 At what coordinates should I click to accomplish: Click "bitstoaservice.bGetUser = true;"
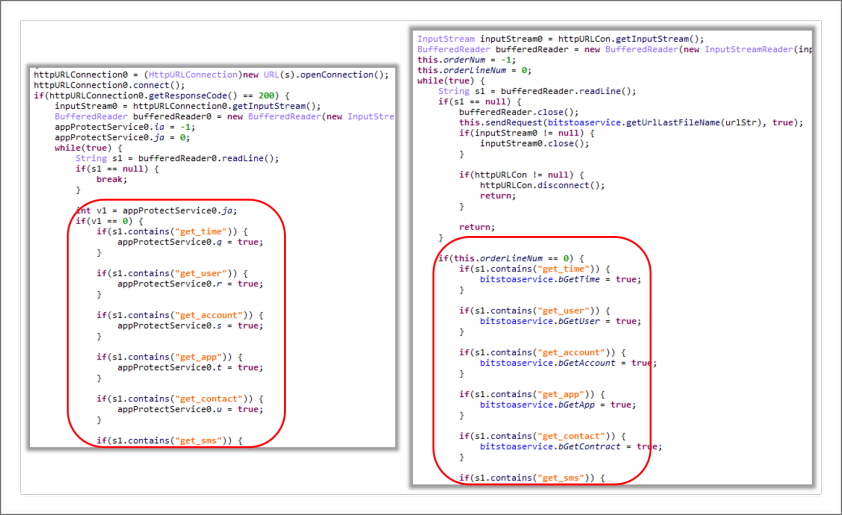tap(561, 321)
